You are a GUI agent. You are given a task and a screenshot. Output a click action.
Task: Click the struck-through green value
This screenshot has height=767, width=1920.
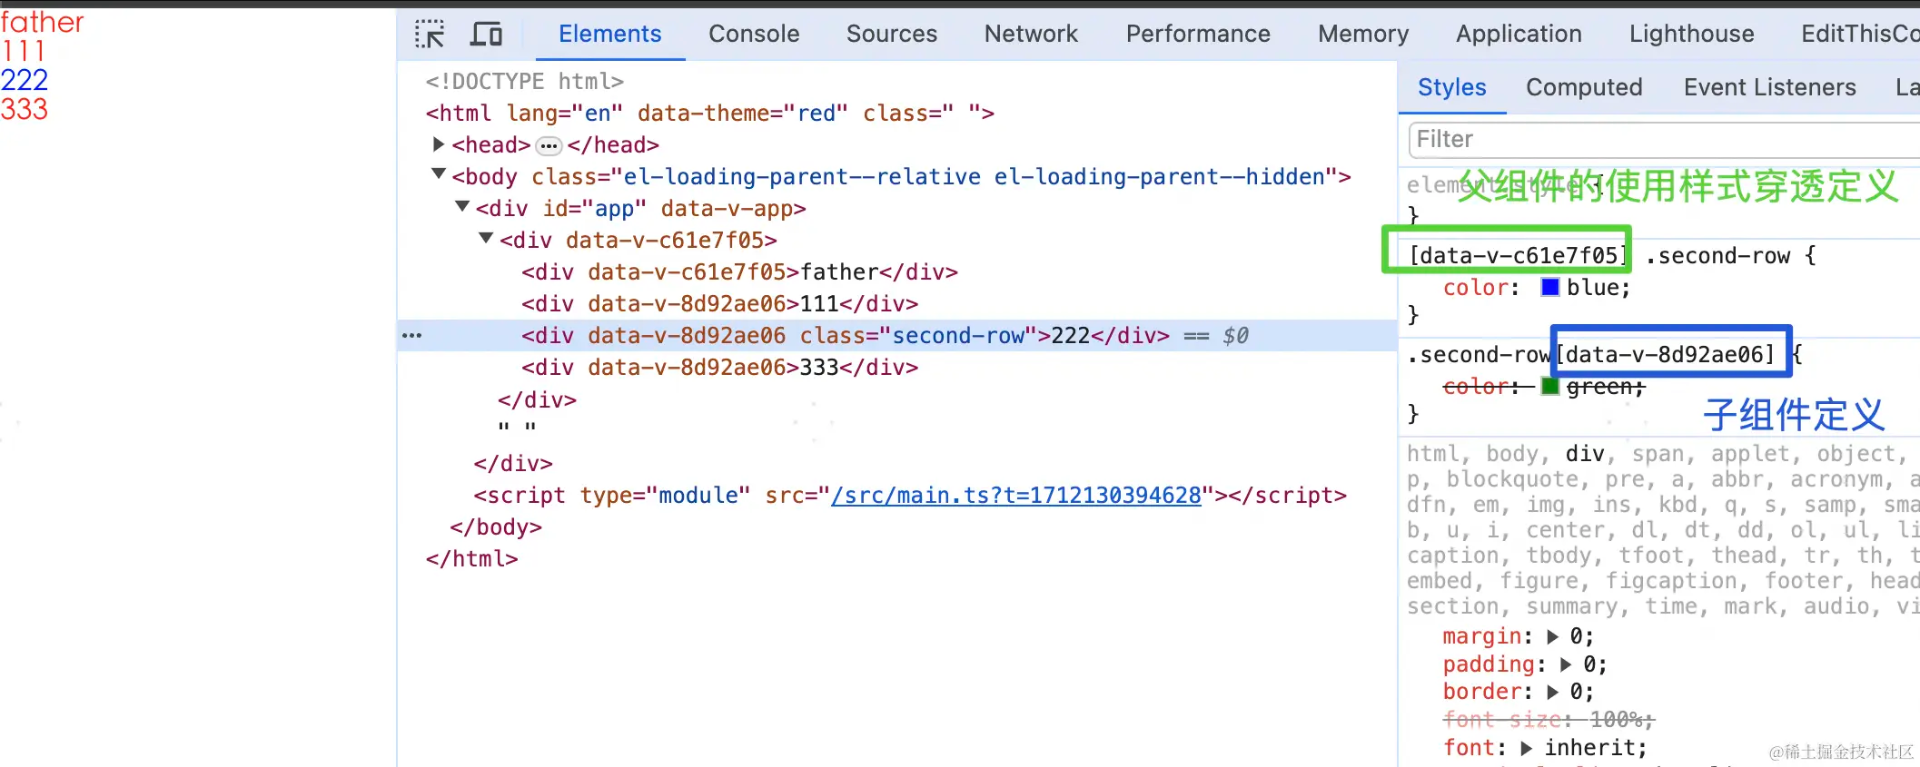pos(1600,387)
